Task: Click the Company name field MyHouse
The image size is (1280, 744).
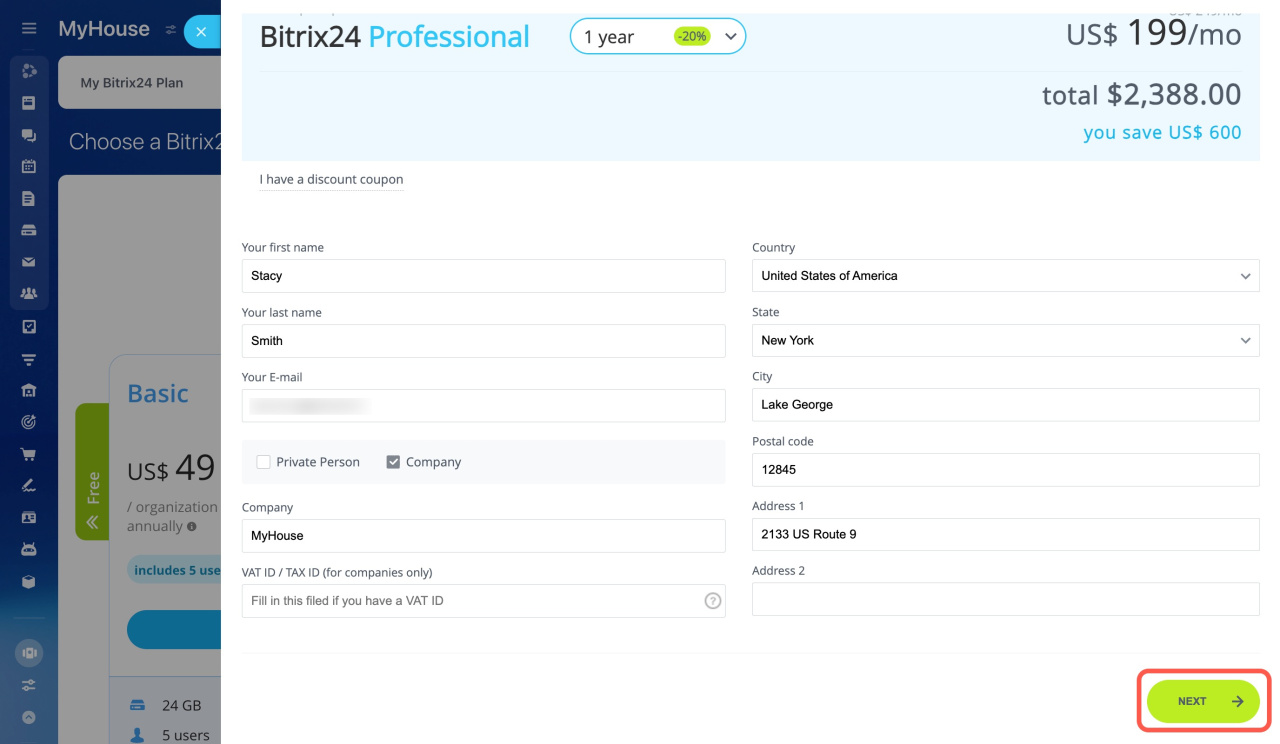Action: 483,536
